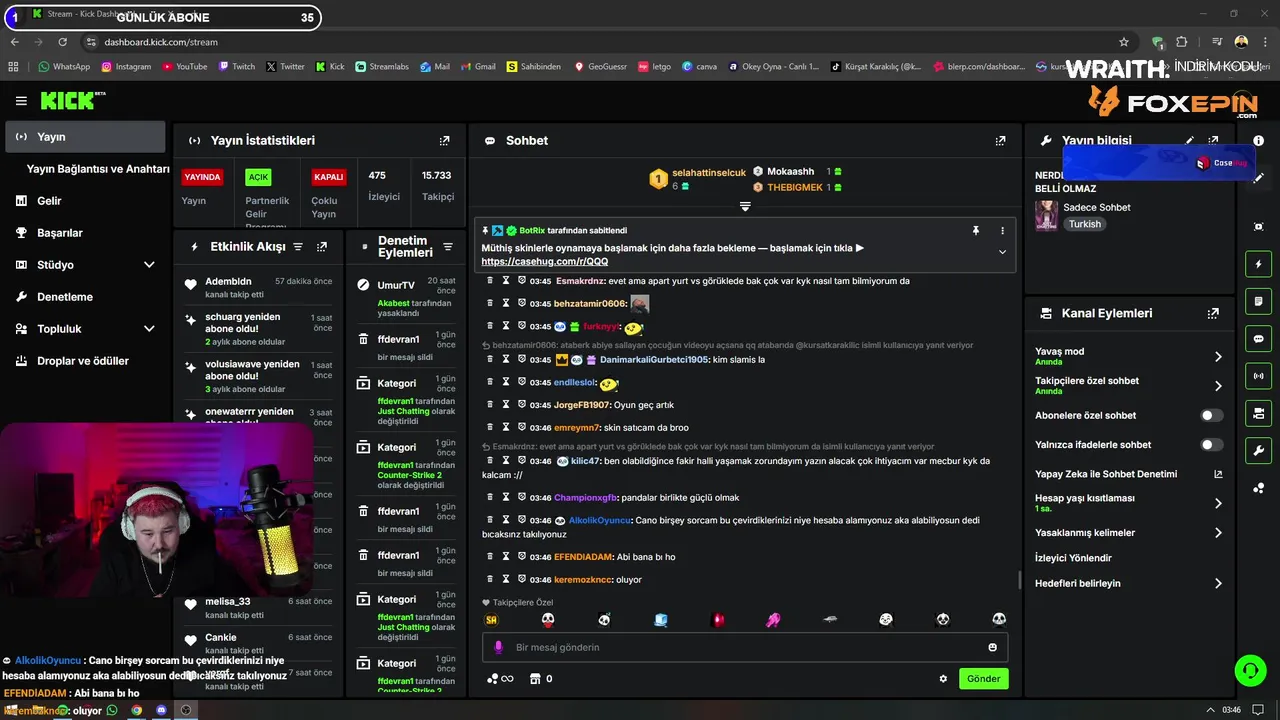Open Takipçilere özel sohbet settings arrow
This screenshot has height=720, width=1280.
coord(1218,386)
